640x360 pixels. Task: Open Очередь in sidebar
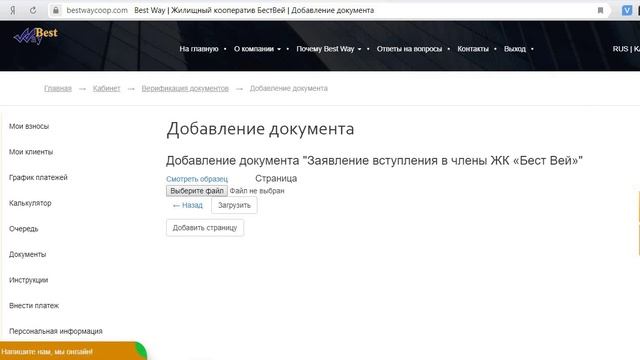click(23, 229)
